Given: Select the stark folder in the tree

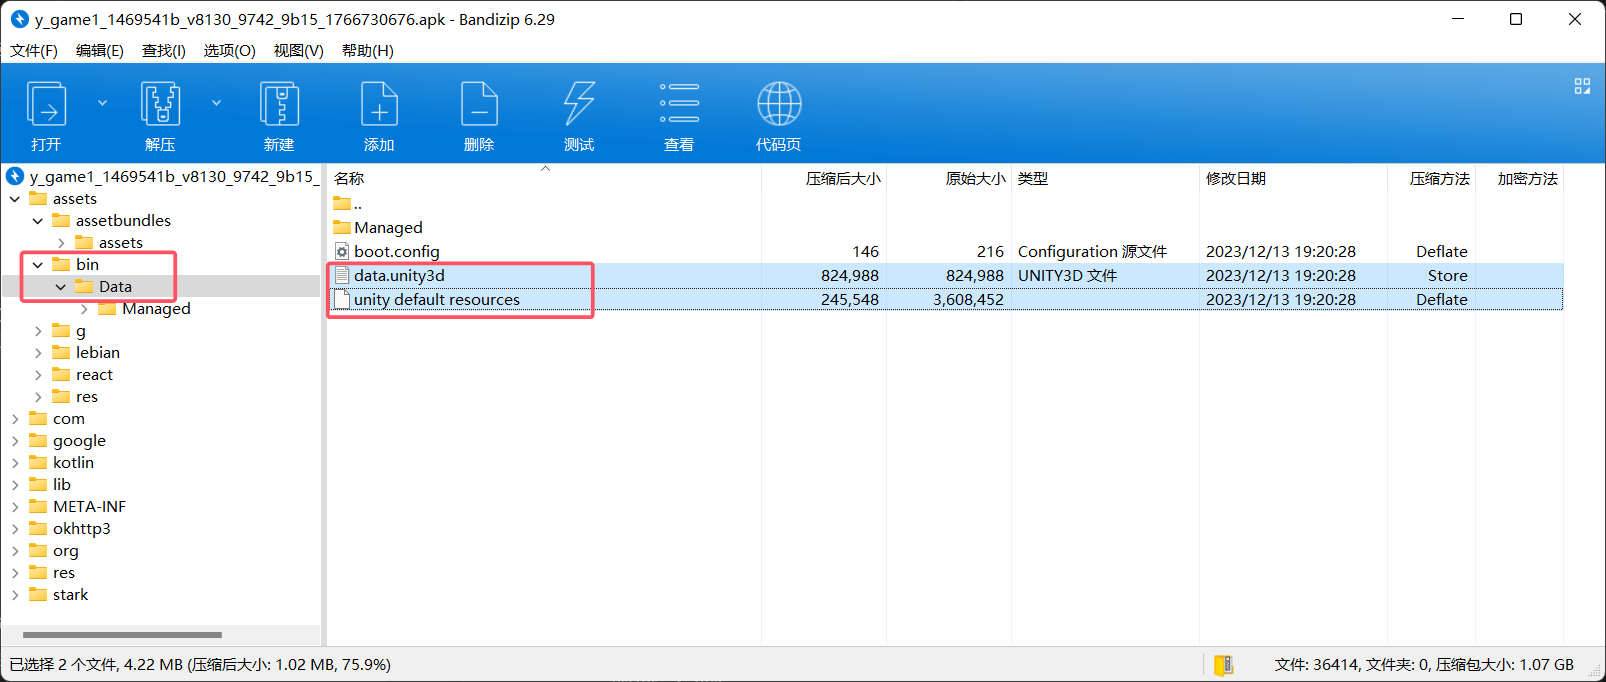Looking at the screenshot, I should point(70,595).
